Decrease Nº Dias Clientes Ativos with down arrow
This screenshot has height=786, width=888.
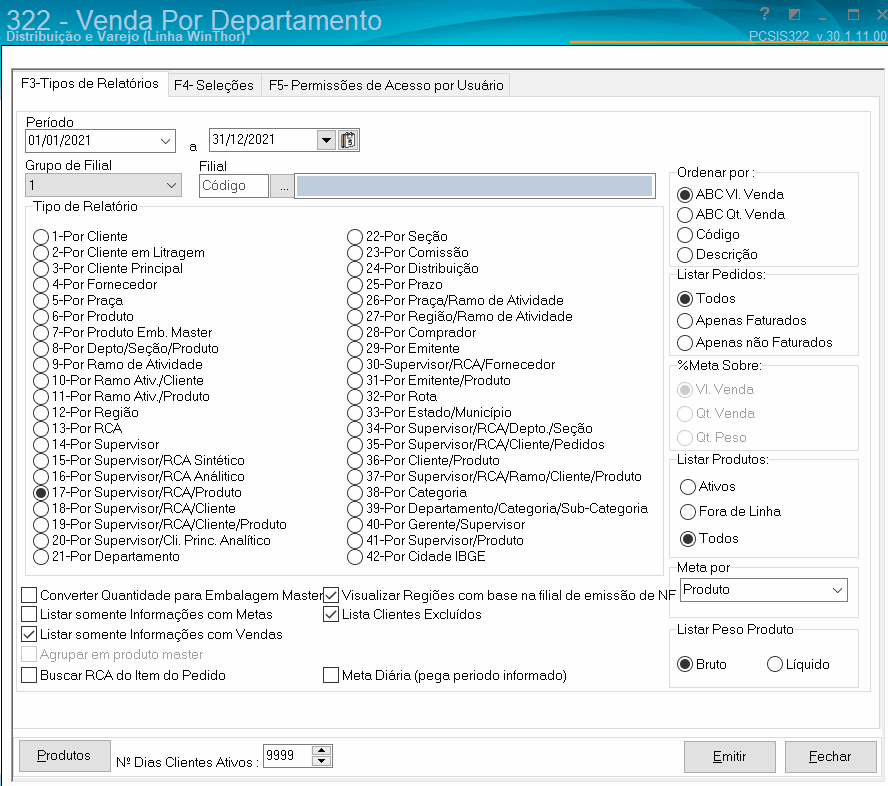tap(322, 761)
